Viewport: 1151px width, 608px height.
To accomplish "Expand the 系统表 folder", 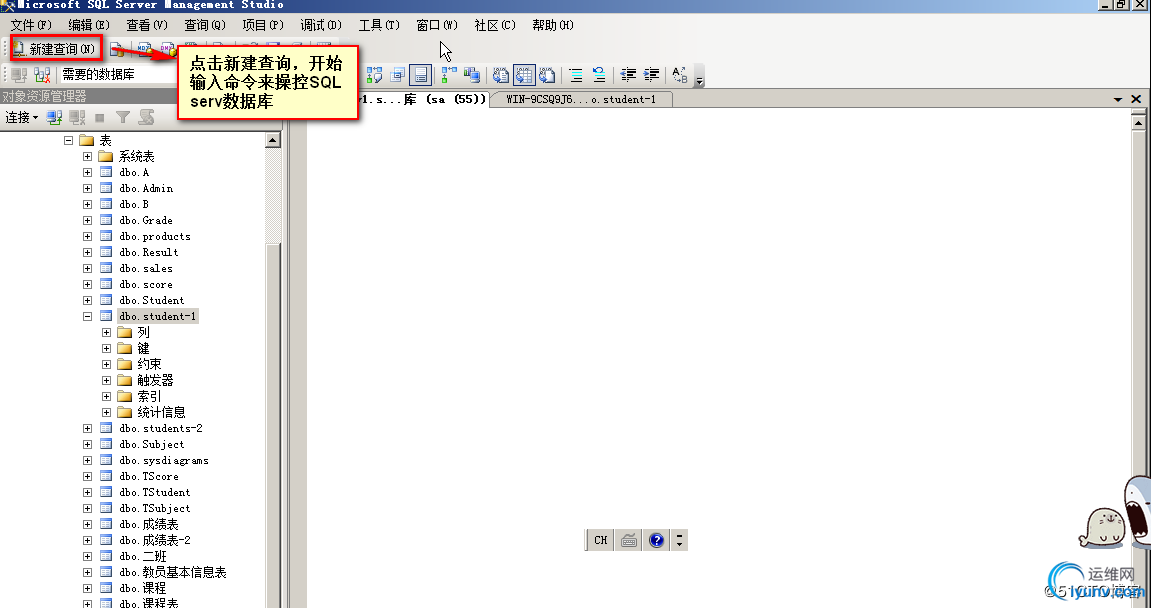I will click(87, 156).
